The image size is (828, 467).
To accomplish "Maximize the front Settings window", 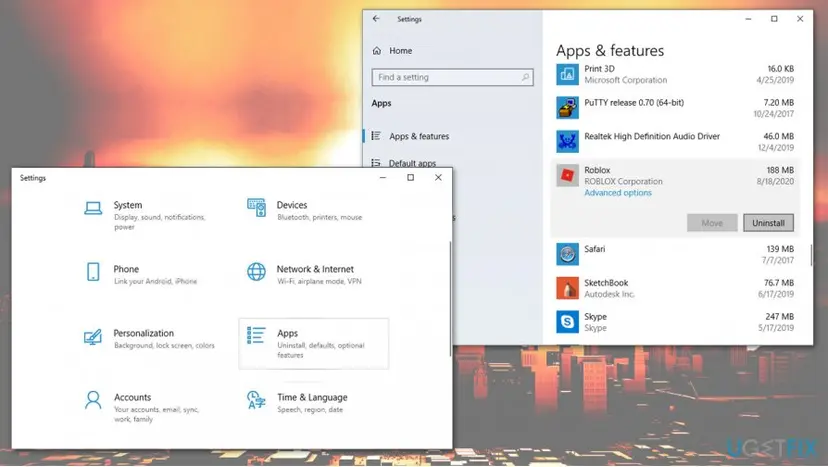I will click(410, 178).
